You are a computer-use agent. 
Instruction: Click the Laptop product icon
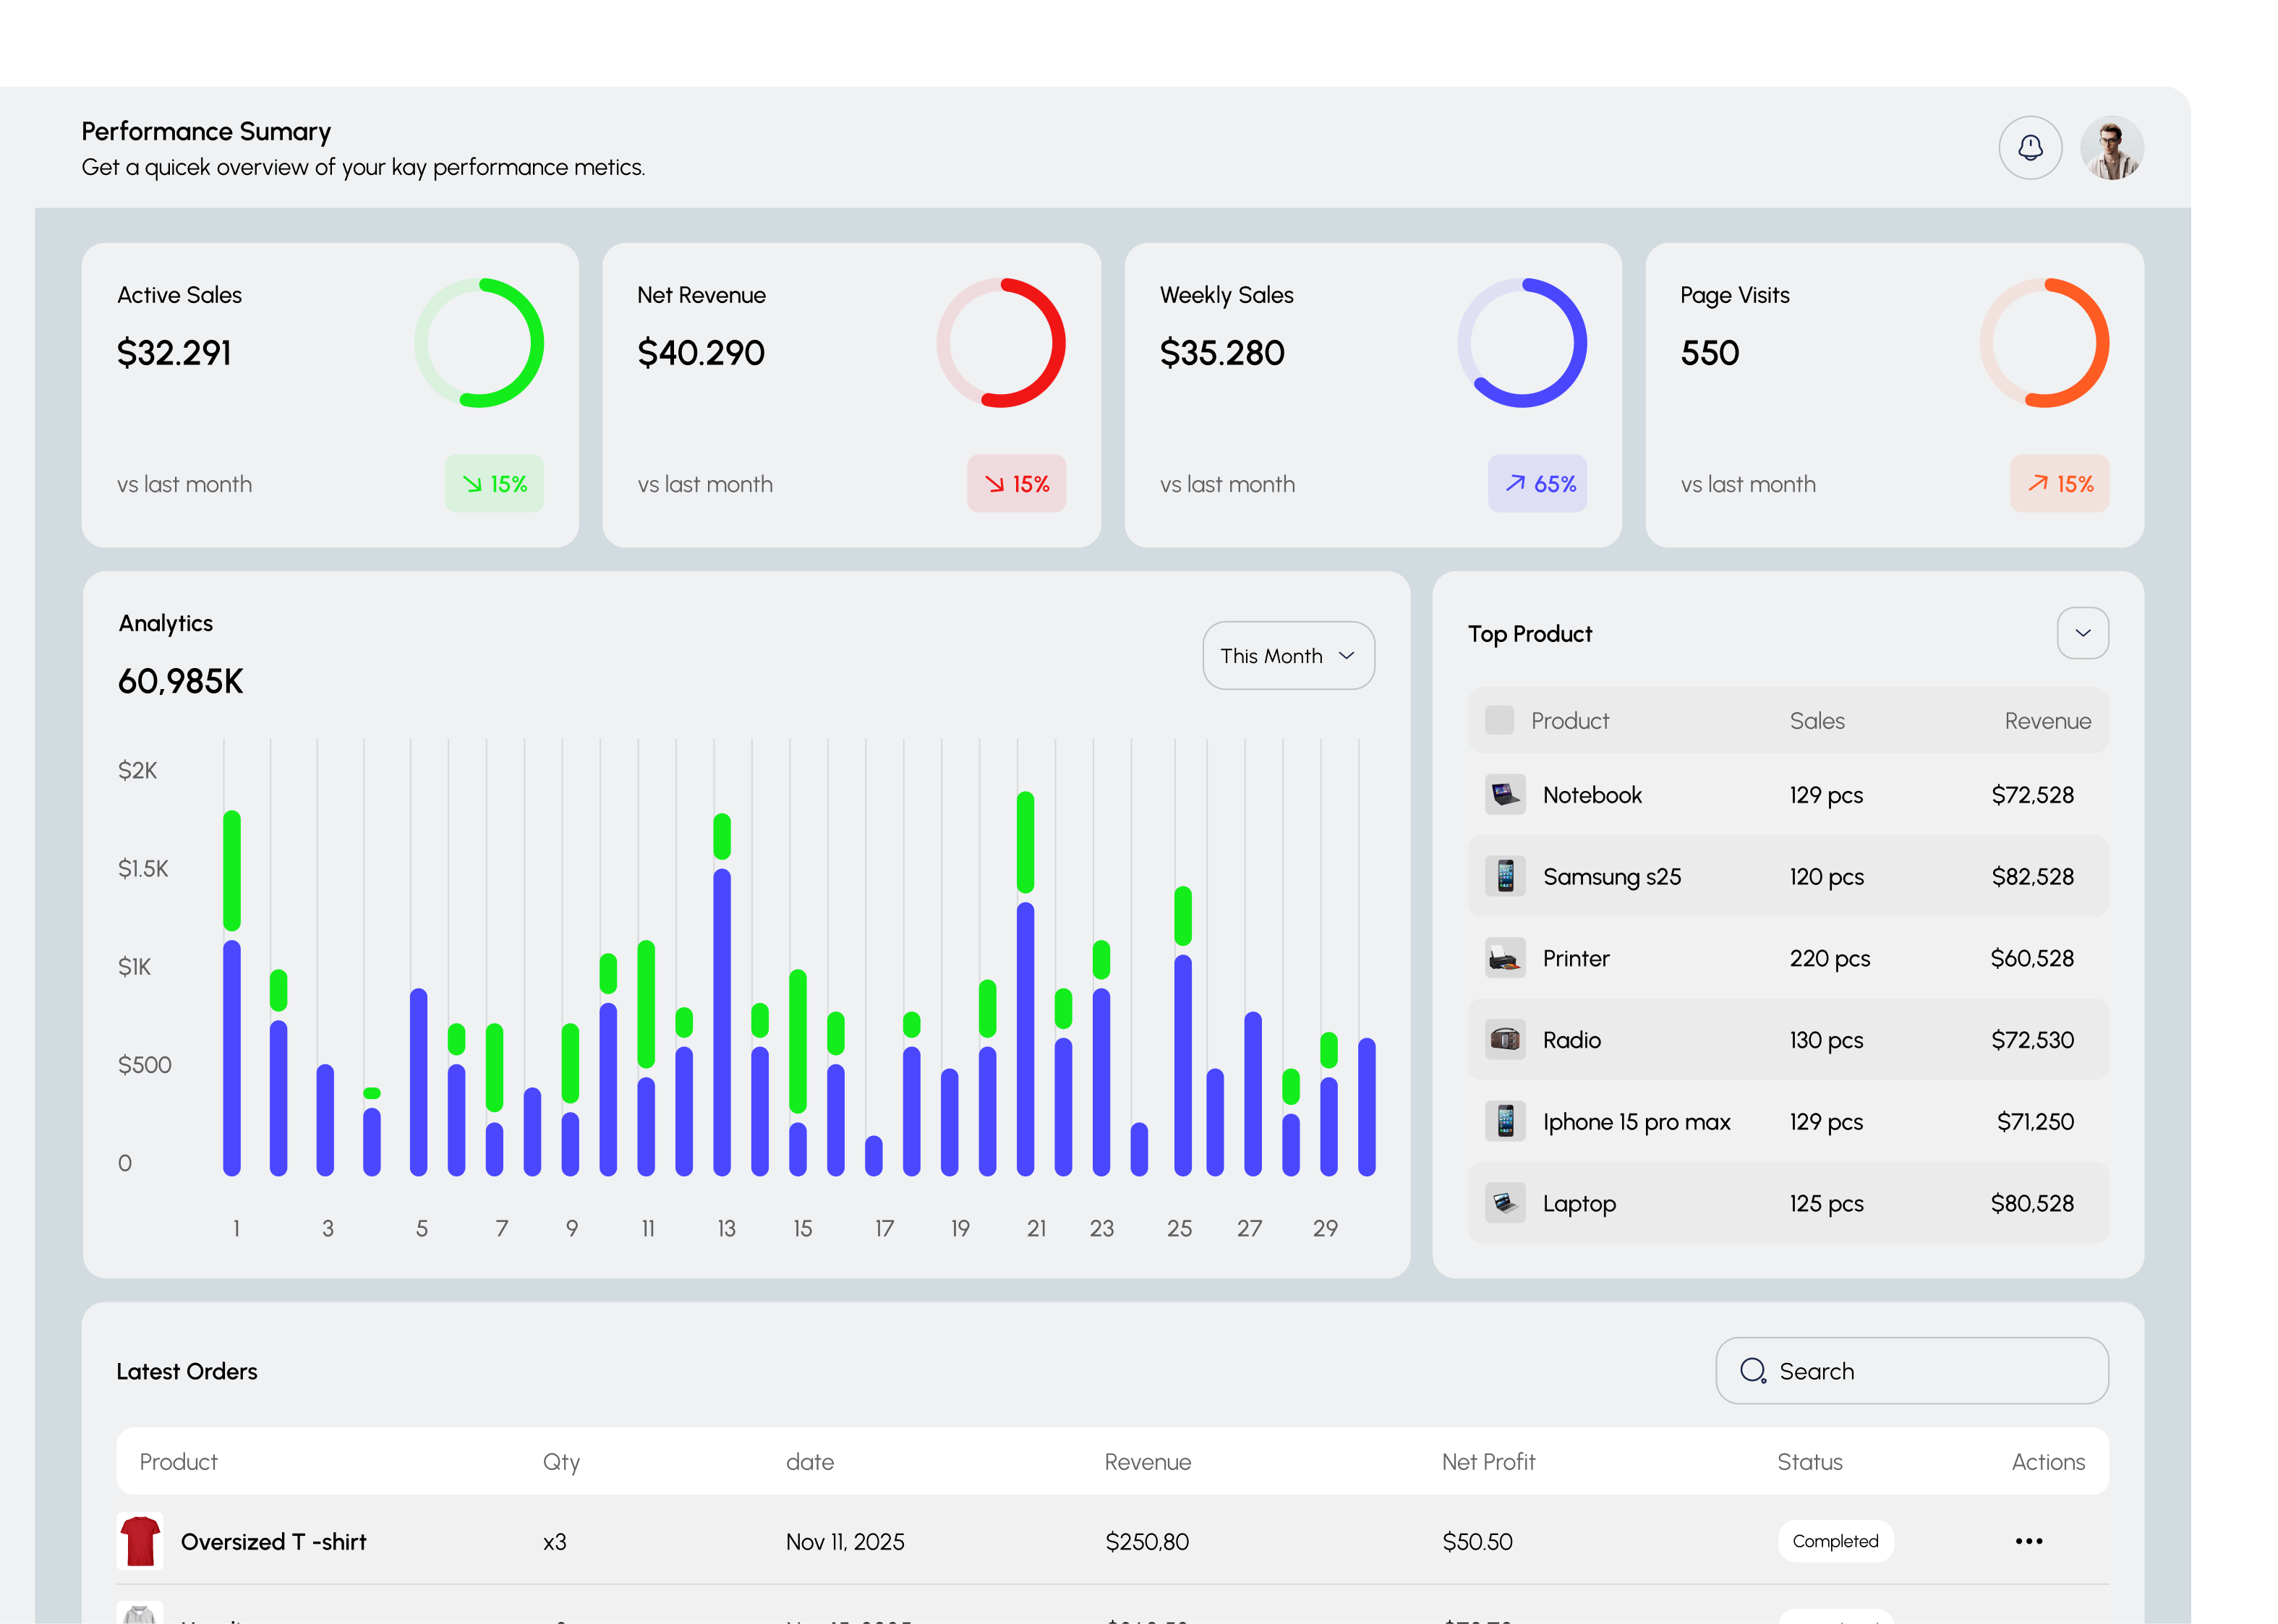click(1505, 1203)
